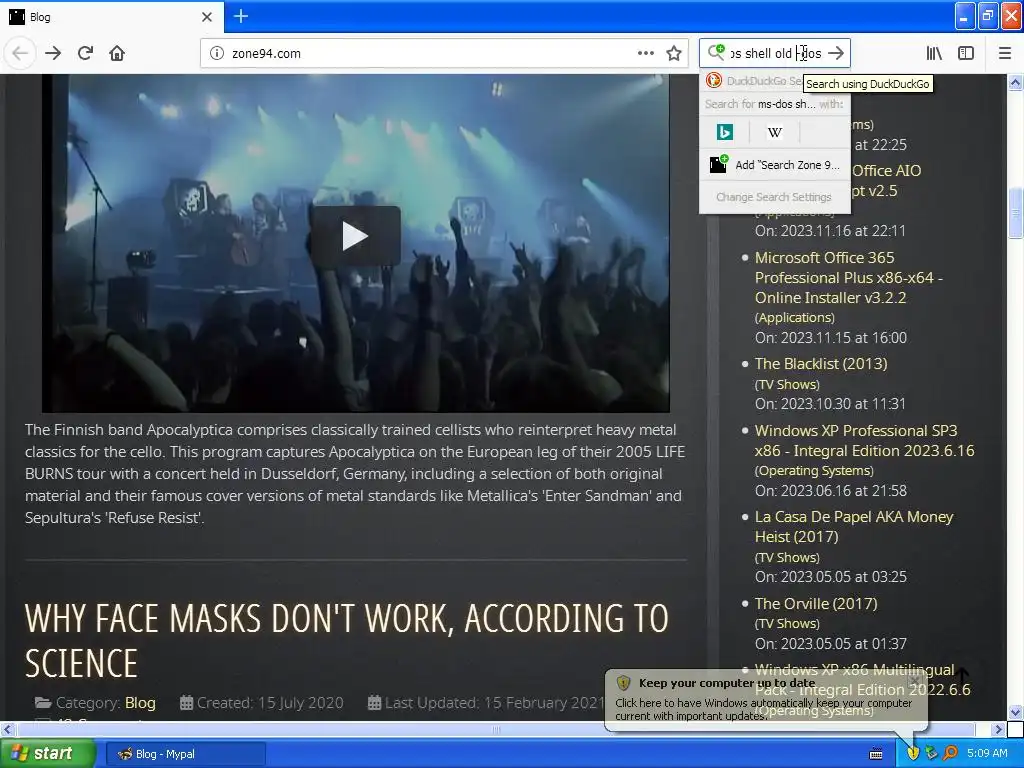Click the 5:09 AM system clock
This screenshot has height=768, width=1024.
coord(987,753)
